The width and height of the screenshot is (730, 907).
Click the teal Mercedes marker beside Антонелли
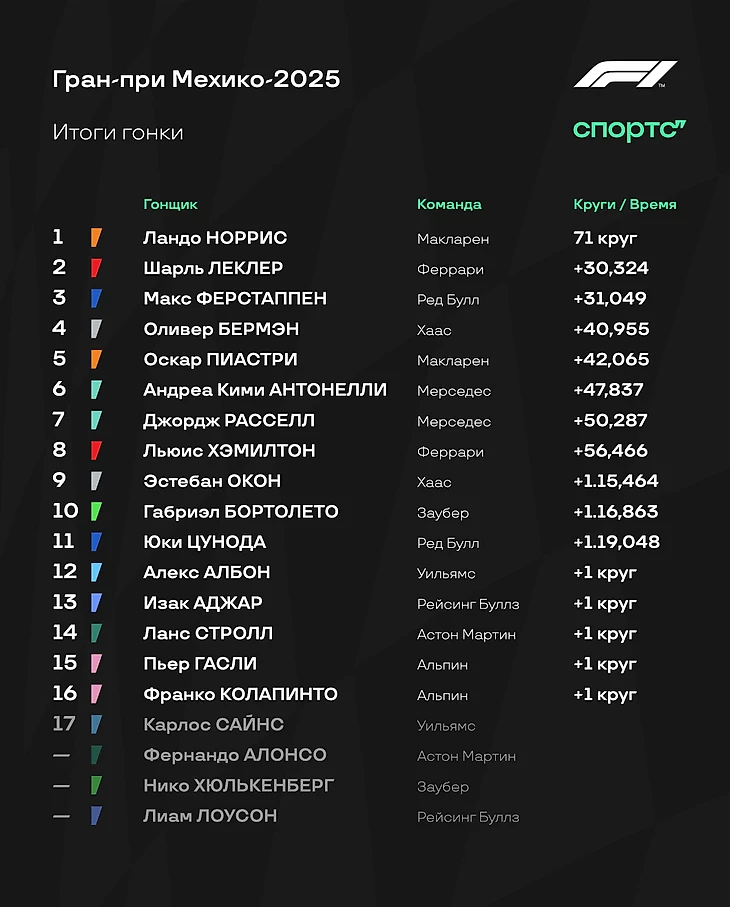96,390
